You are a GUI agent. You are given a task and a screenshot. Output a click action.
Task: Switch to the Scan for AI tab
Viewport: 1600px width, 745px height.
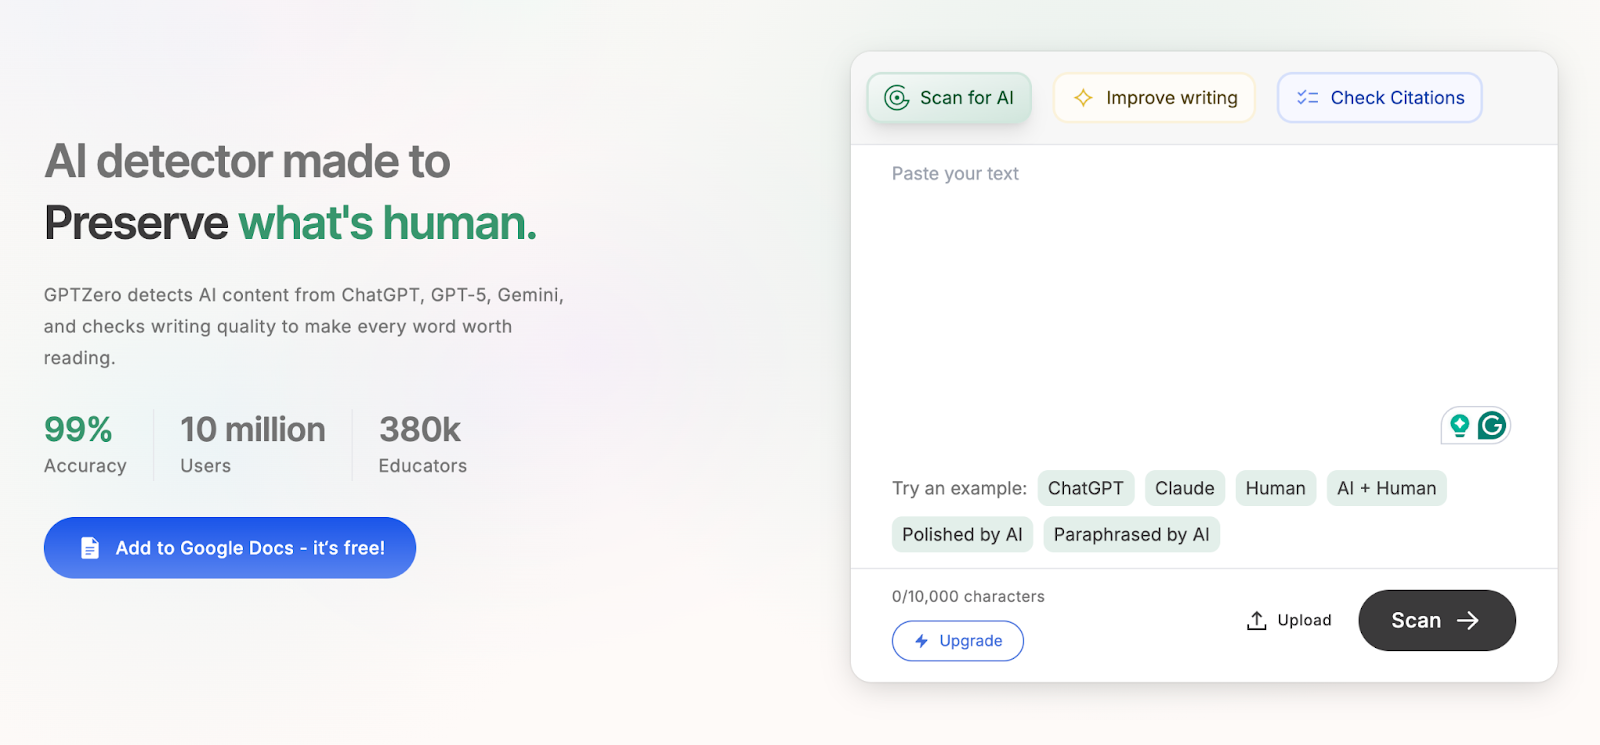pos(949,98)
